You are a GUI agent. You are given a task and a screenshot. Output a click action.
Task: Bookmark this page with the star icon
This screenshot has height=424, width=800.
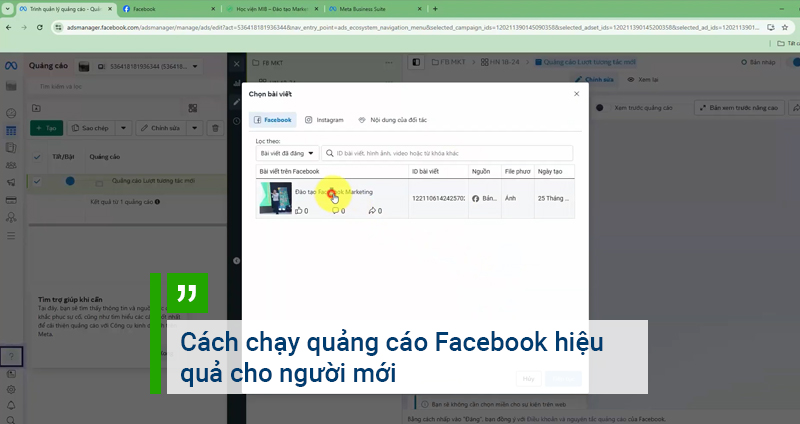(785, 28)
